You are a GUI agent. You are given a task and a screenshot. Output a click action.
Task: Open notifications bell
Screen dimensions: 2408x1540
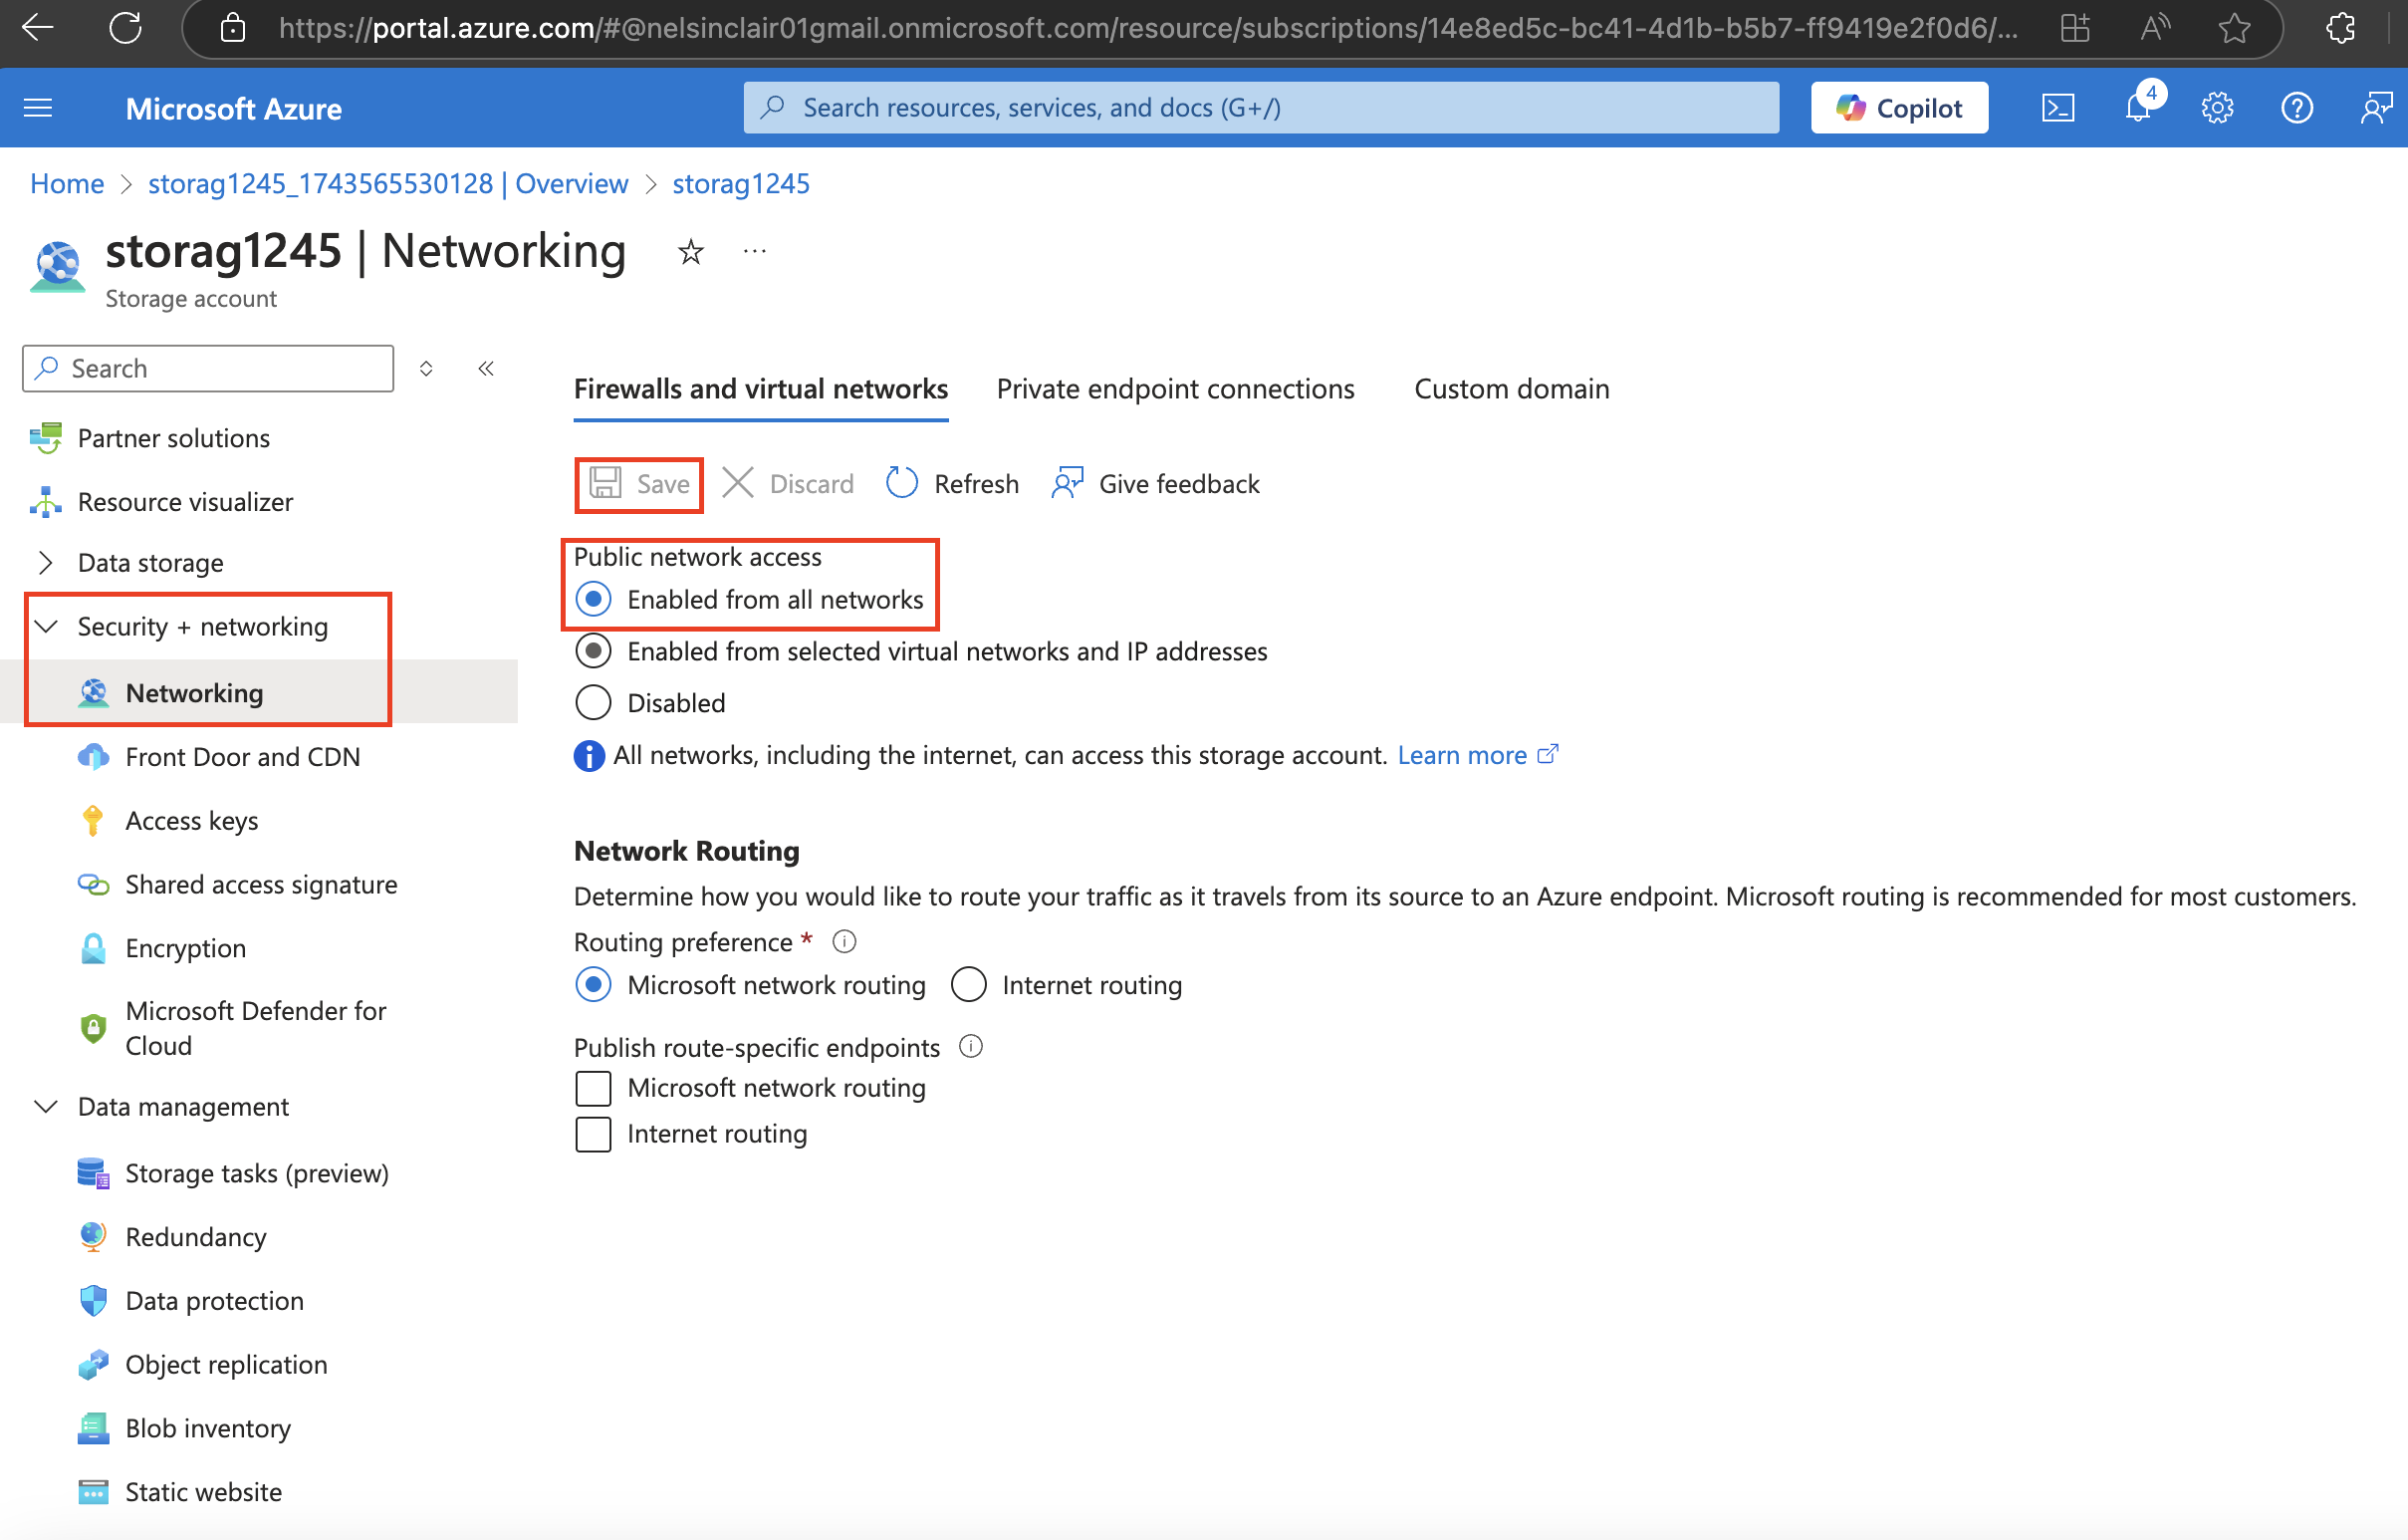[x=2138, y=108]
